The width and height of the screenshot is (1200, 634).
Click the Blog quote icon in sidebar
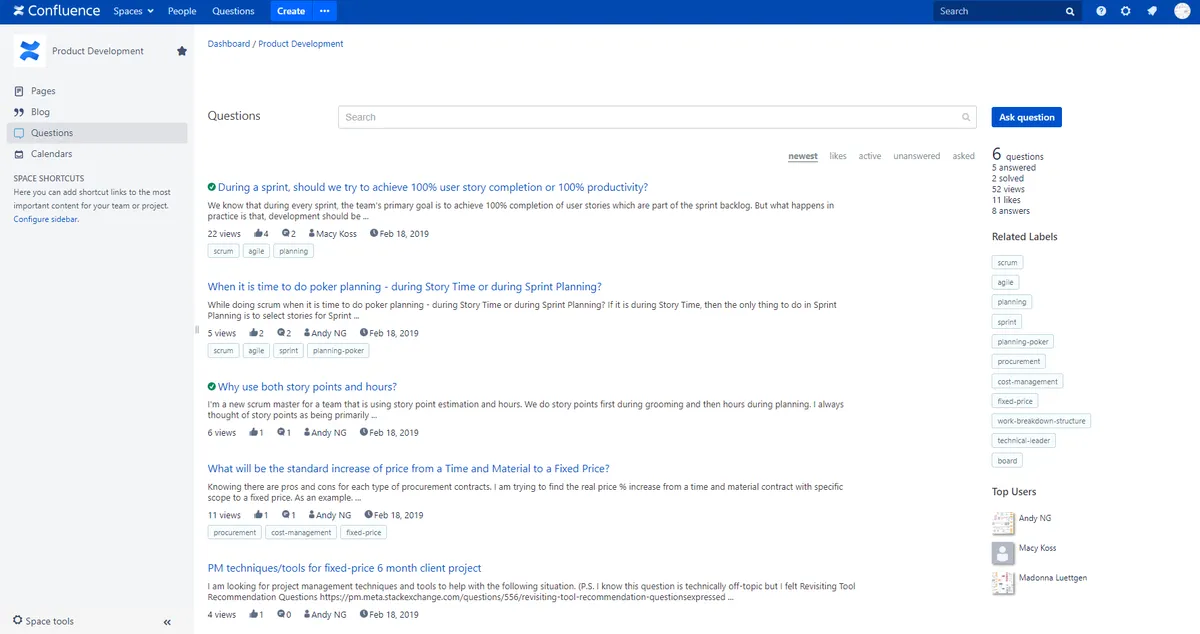19,112
